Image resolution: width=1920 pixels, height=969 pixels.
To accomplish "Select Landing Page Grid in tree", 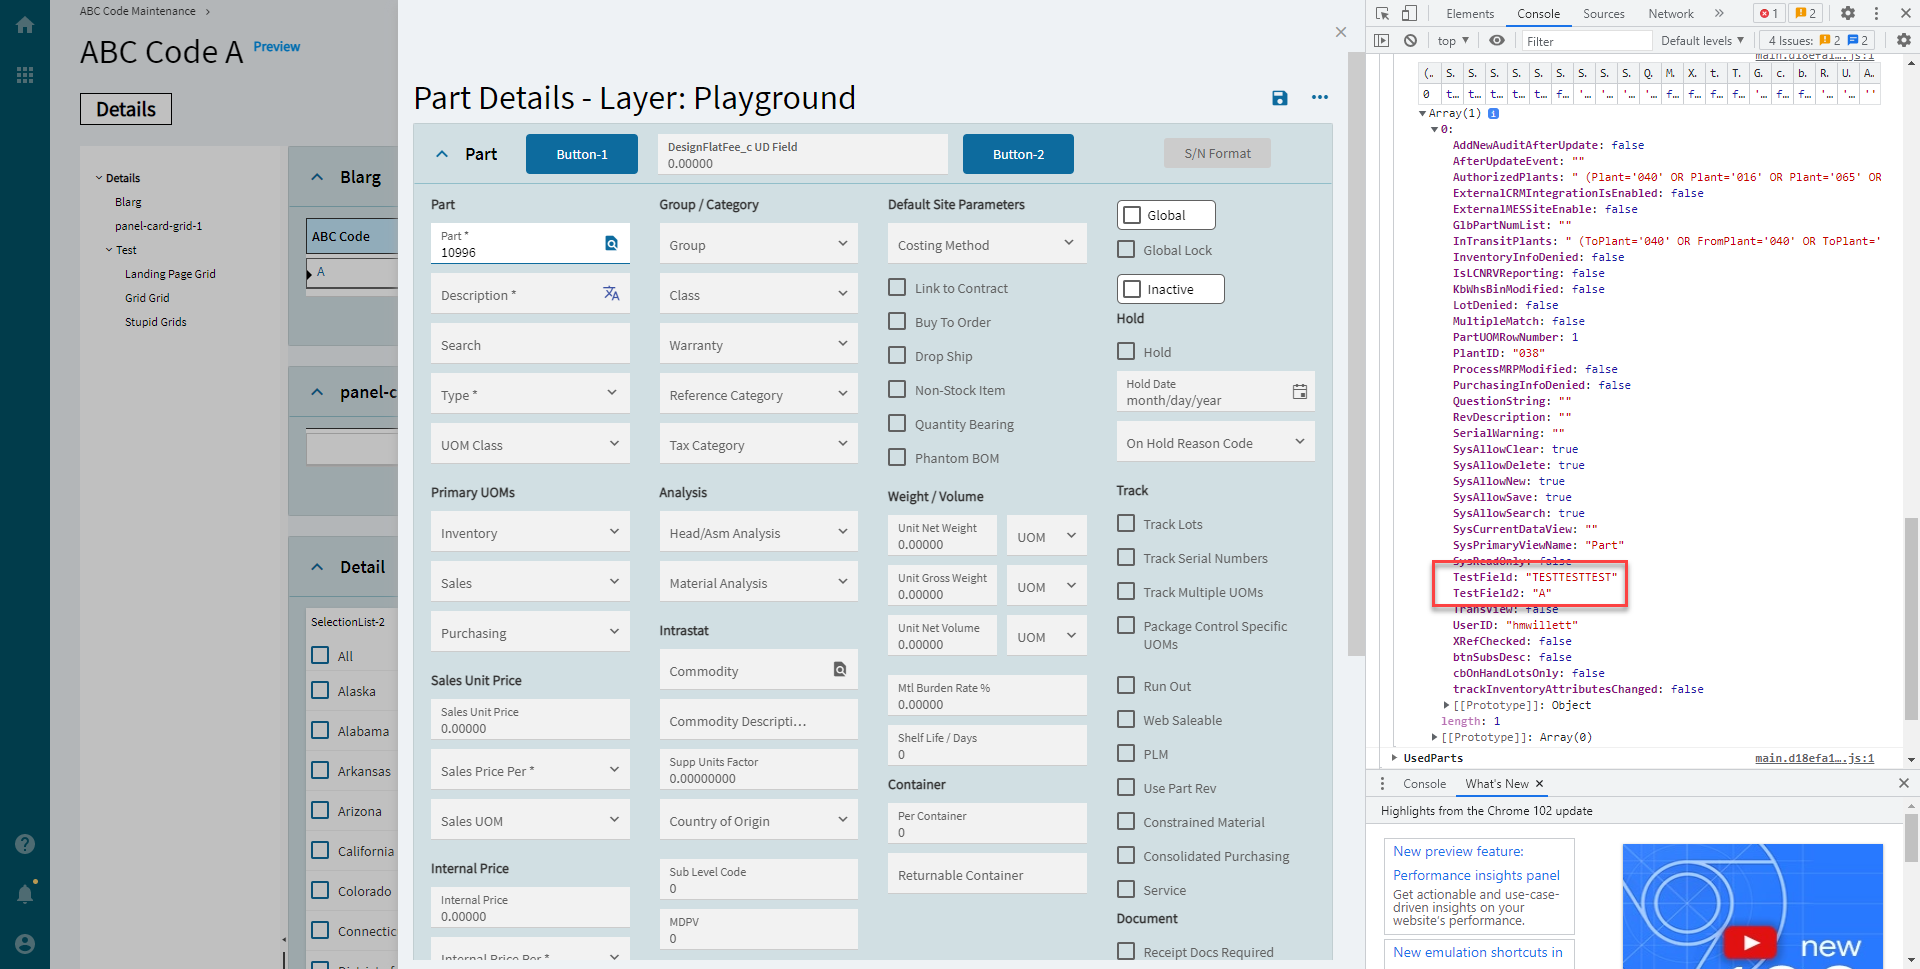I will pos(170,274).
